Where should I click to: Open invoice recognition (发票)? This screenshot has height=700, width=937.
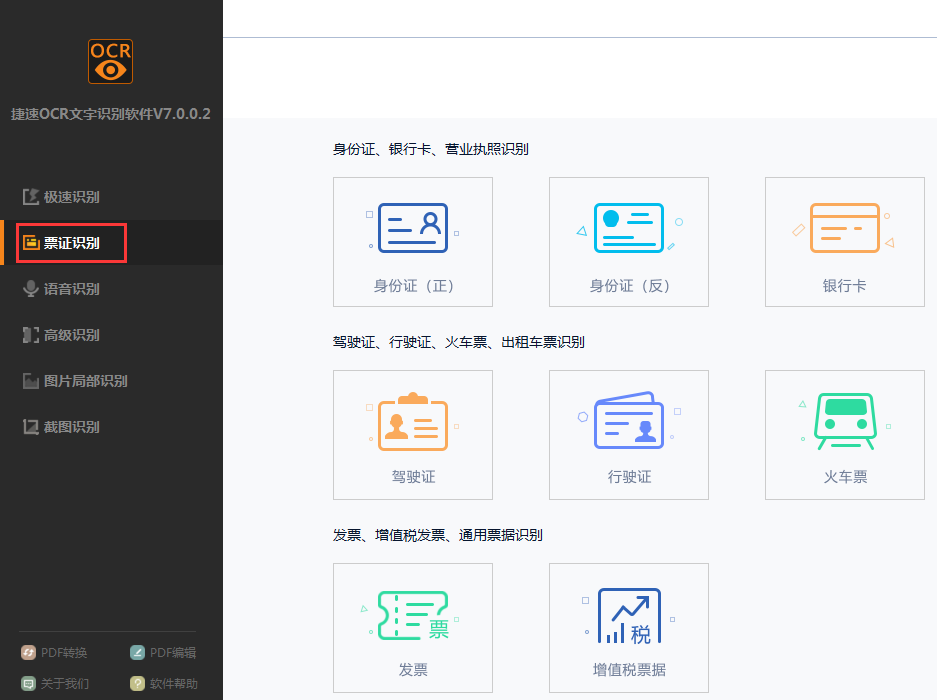coord(412,627)
